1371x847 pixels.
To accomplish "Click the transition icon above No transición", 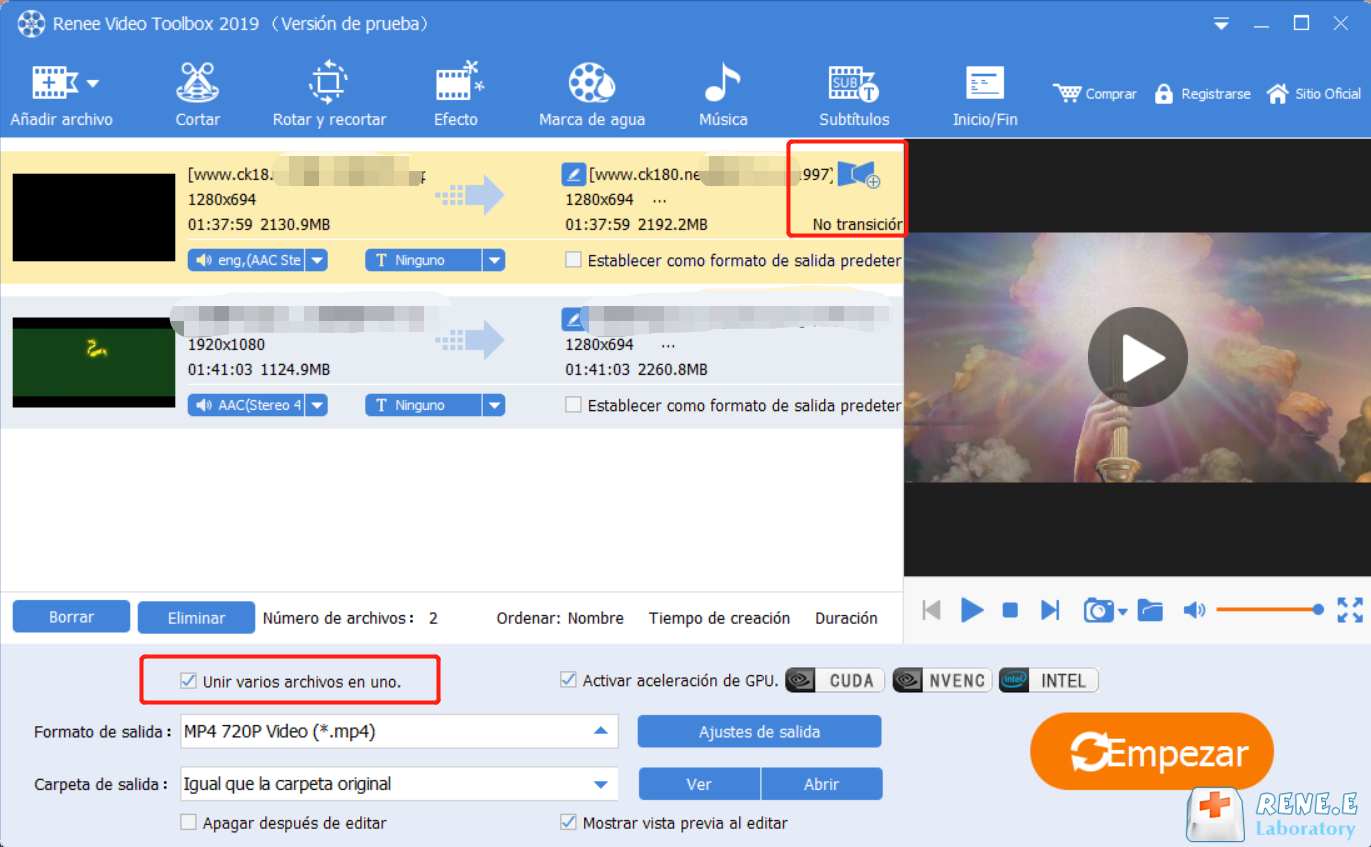I will pos(859,175).
